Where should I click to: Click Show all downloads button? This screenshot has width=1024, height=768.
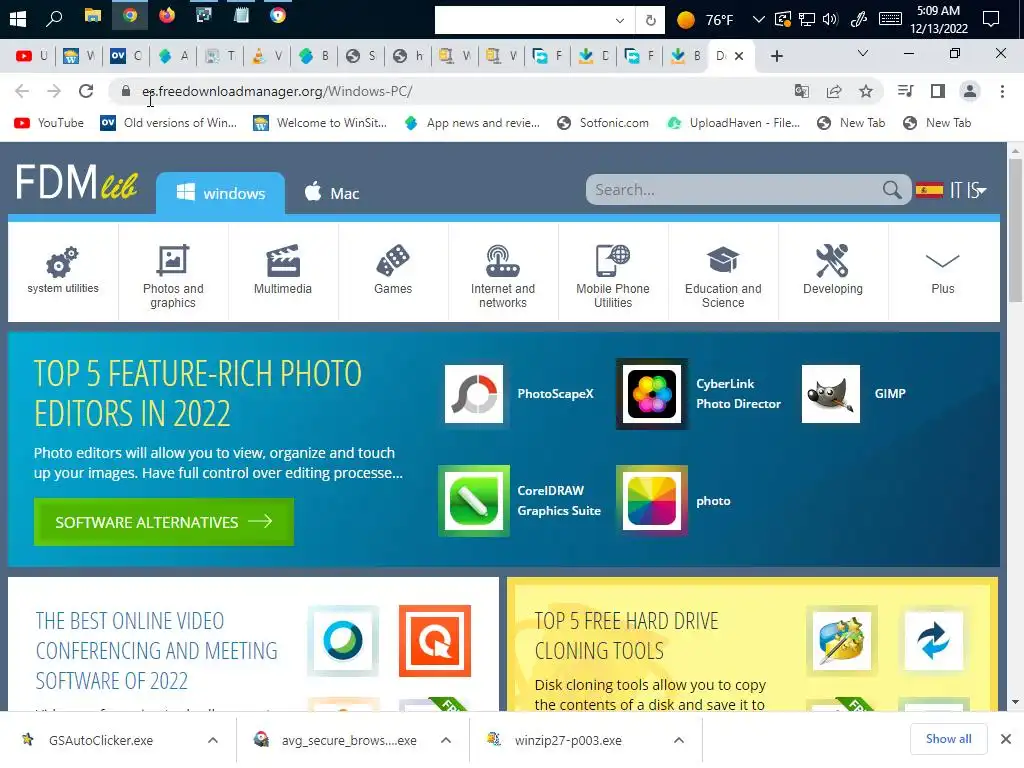[x=948, y=739]
